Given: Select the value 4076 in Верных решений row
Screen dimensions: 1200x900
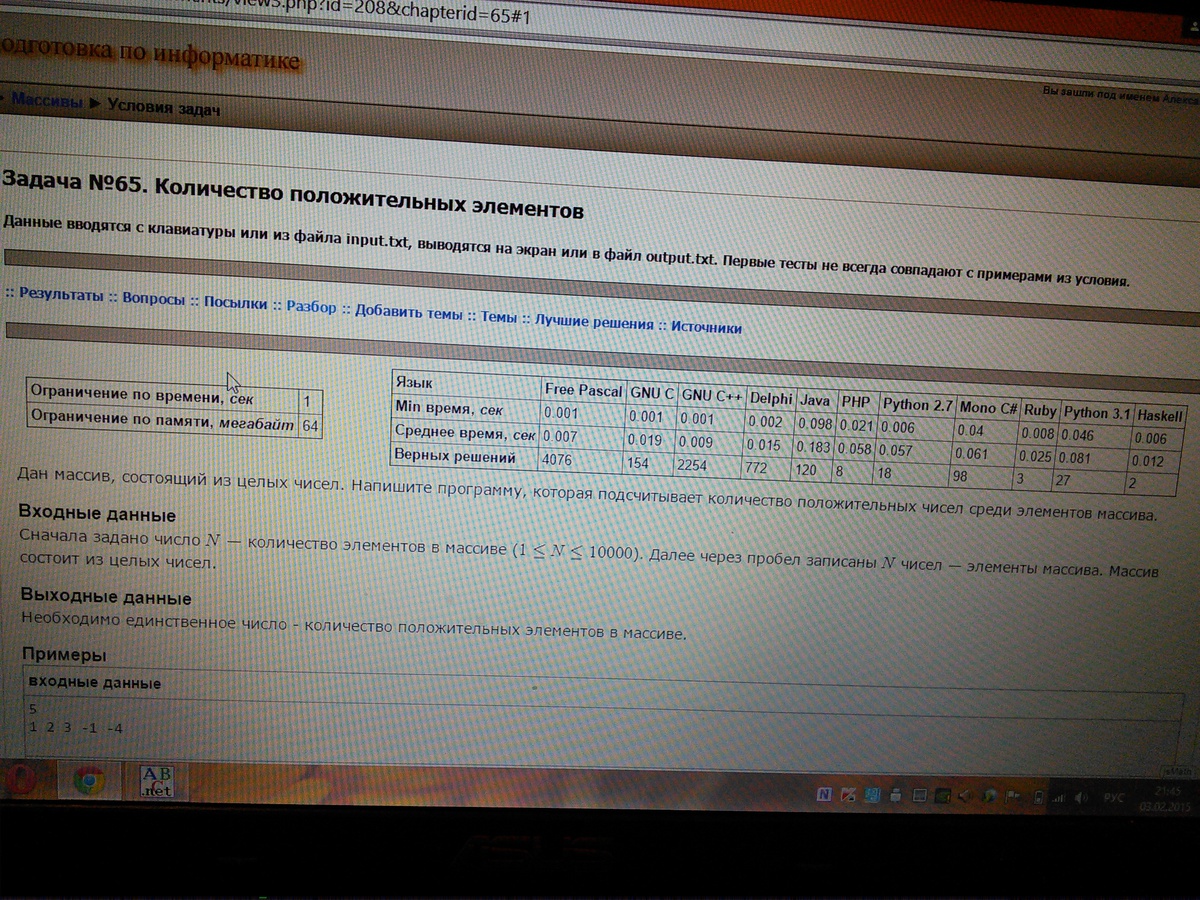Looking at the screenshot, I should tap(559, 461).
